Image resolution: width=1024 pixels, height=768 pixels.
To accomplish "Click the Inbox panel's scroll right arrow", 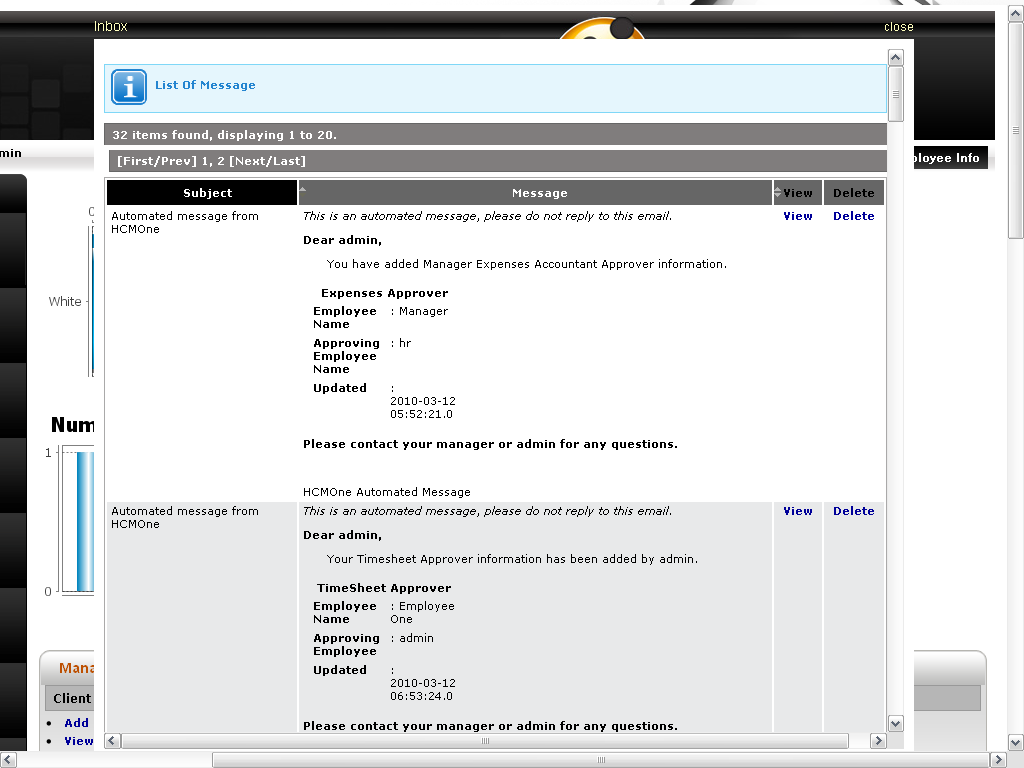I will (x=878, y=741).
